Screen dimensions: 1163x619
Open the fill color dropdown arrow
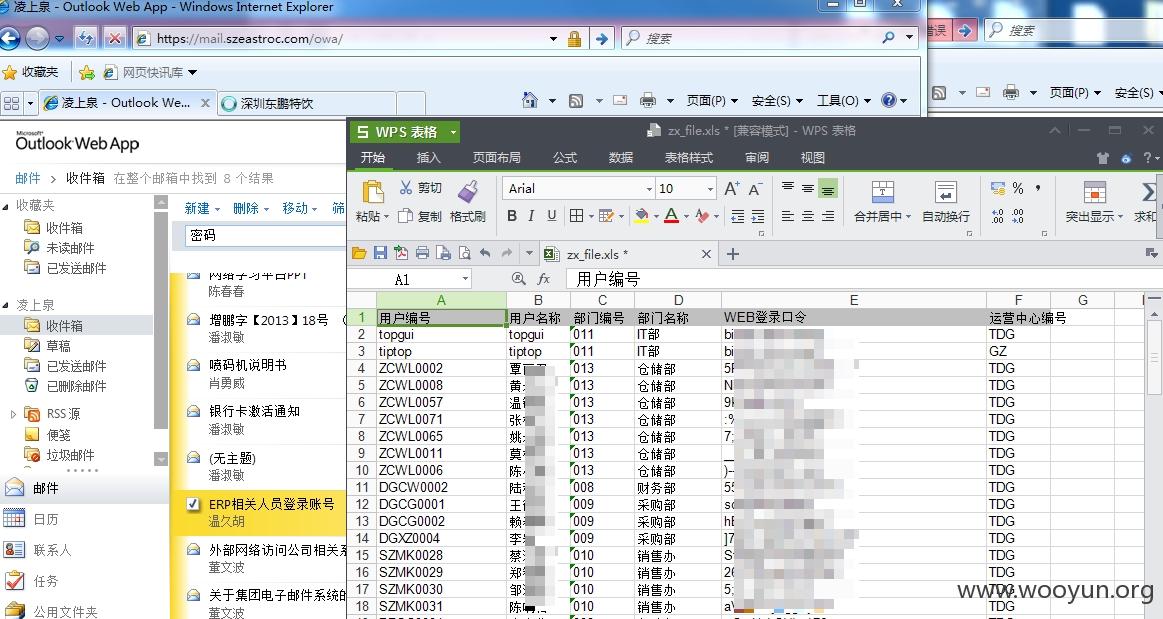point(656,216)
